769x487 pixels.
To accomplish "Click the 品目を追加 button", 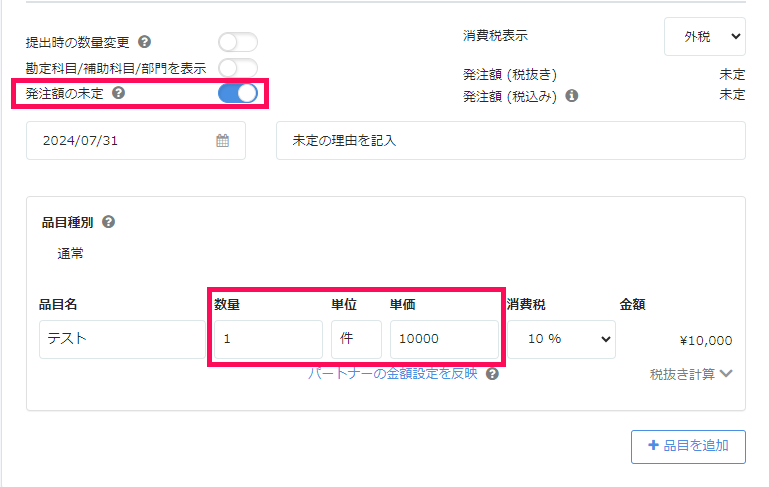I will 688,446.
